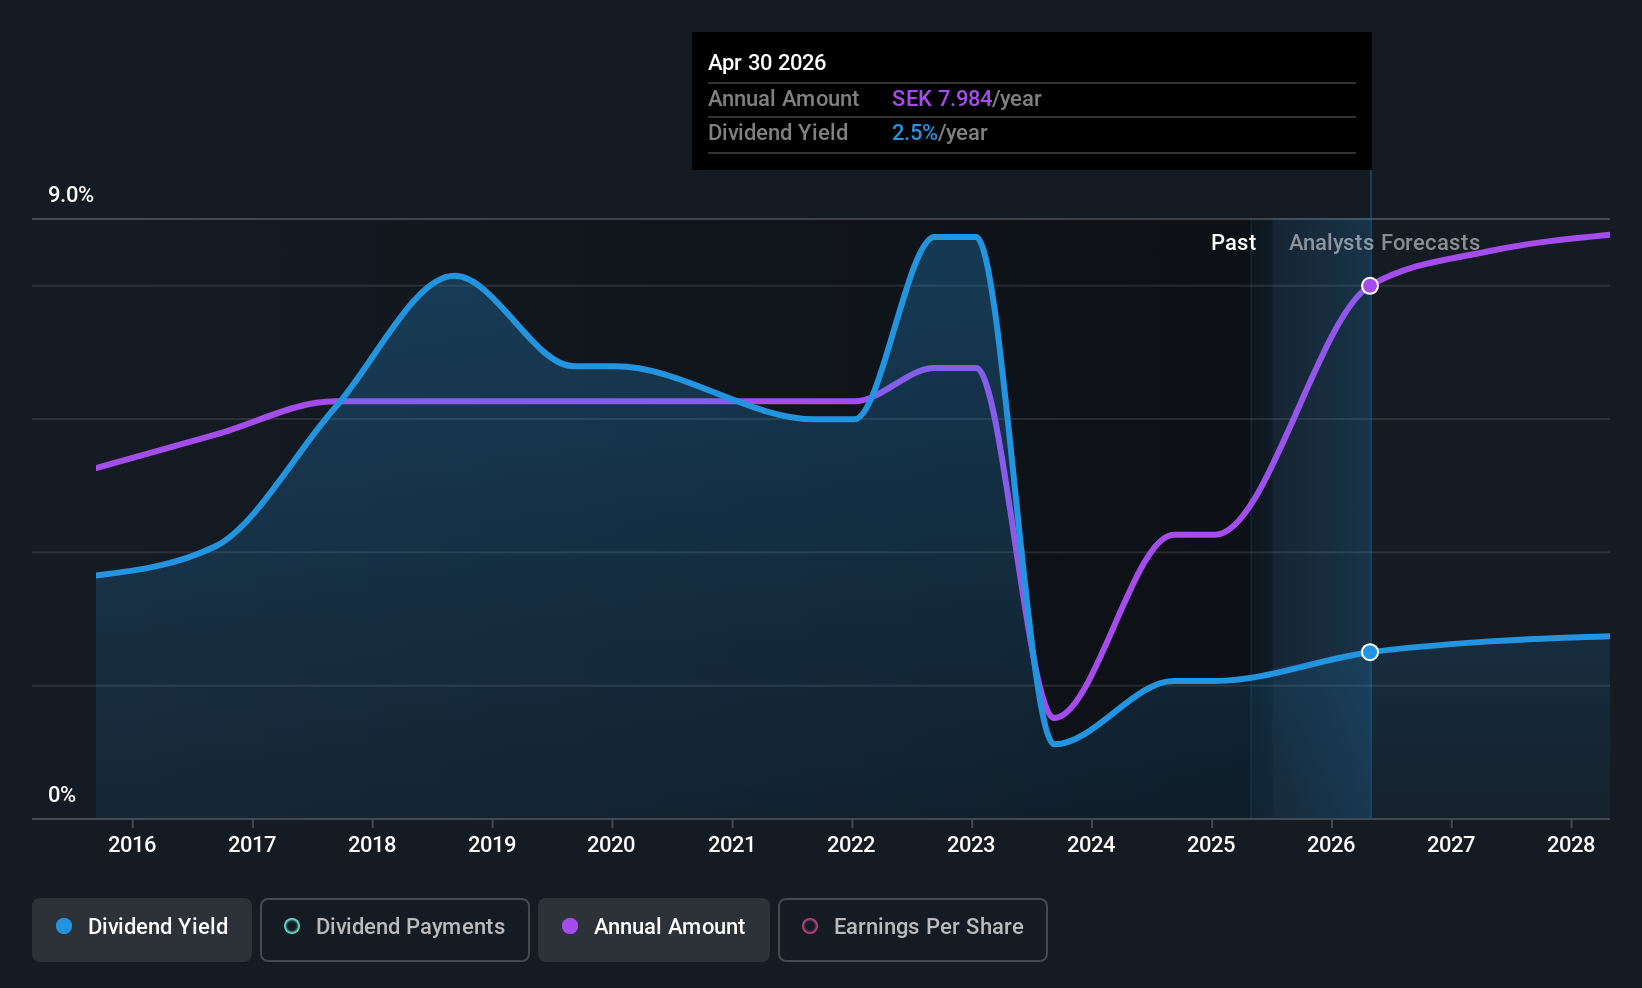Click the pink Earnings Per Share legend circle
The height and width of the screenshot is (988, 1642).
810,926
